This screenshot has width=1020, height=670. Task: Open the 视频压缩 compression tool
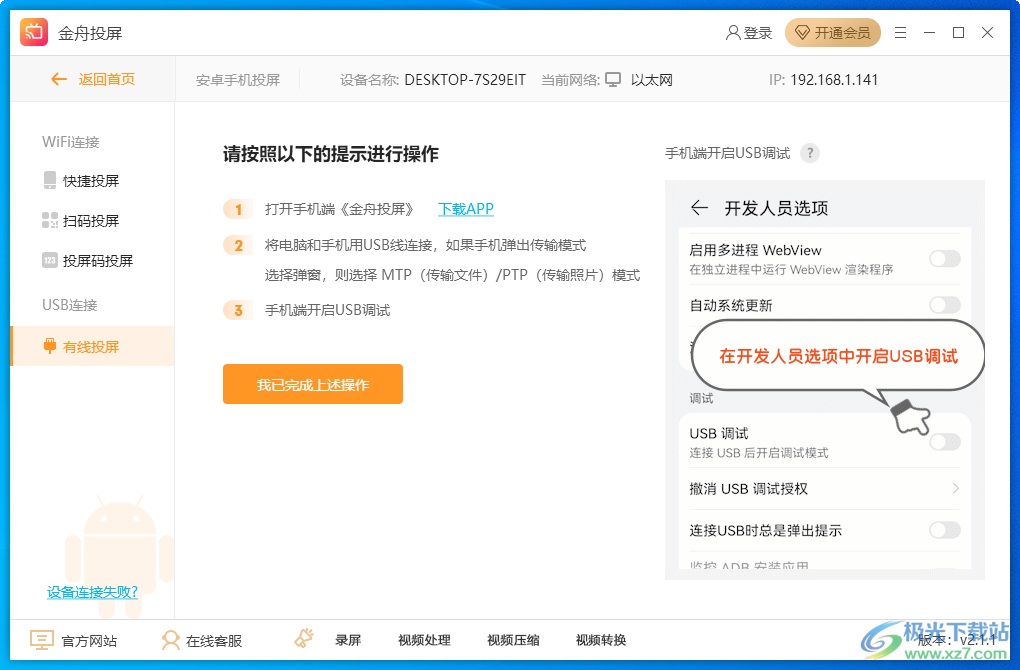[x=512, y=640]
